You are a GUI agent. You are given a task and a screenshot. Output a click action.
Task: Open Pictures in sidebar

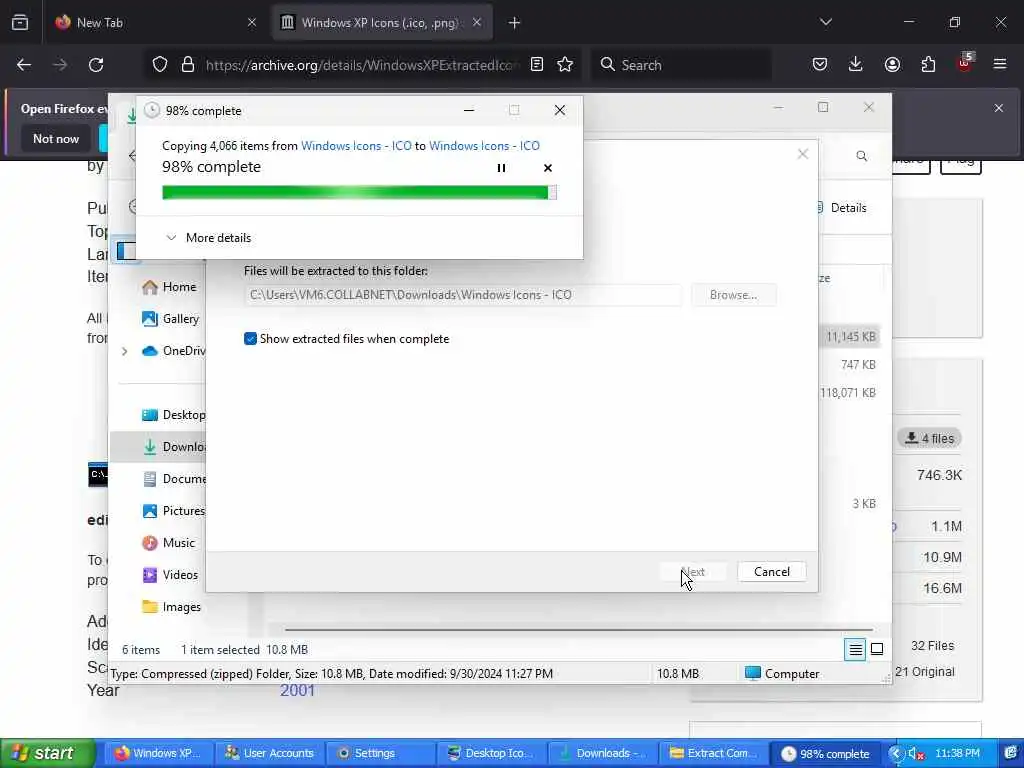(173, 511)
